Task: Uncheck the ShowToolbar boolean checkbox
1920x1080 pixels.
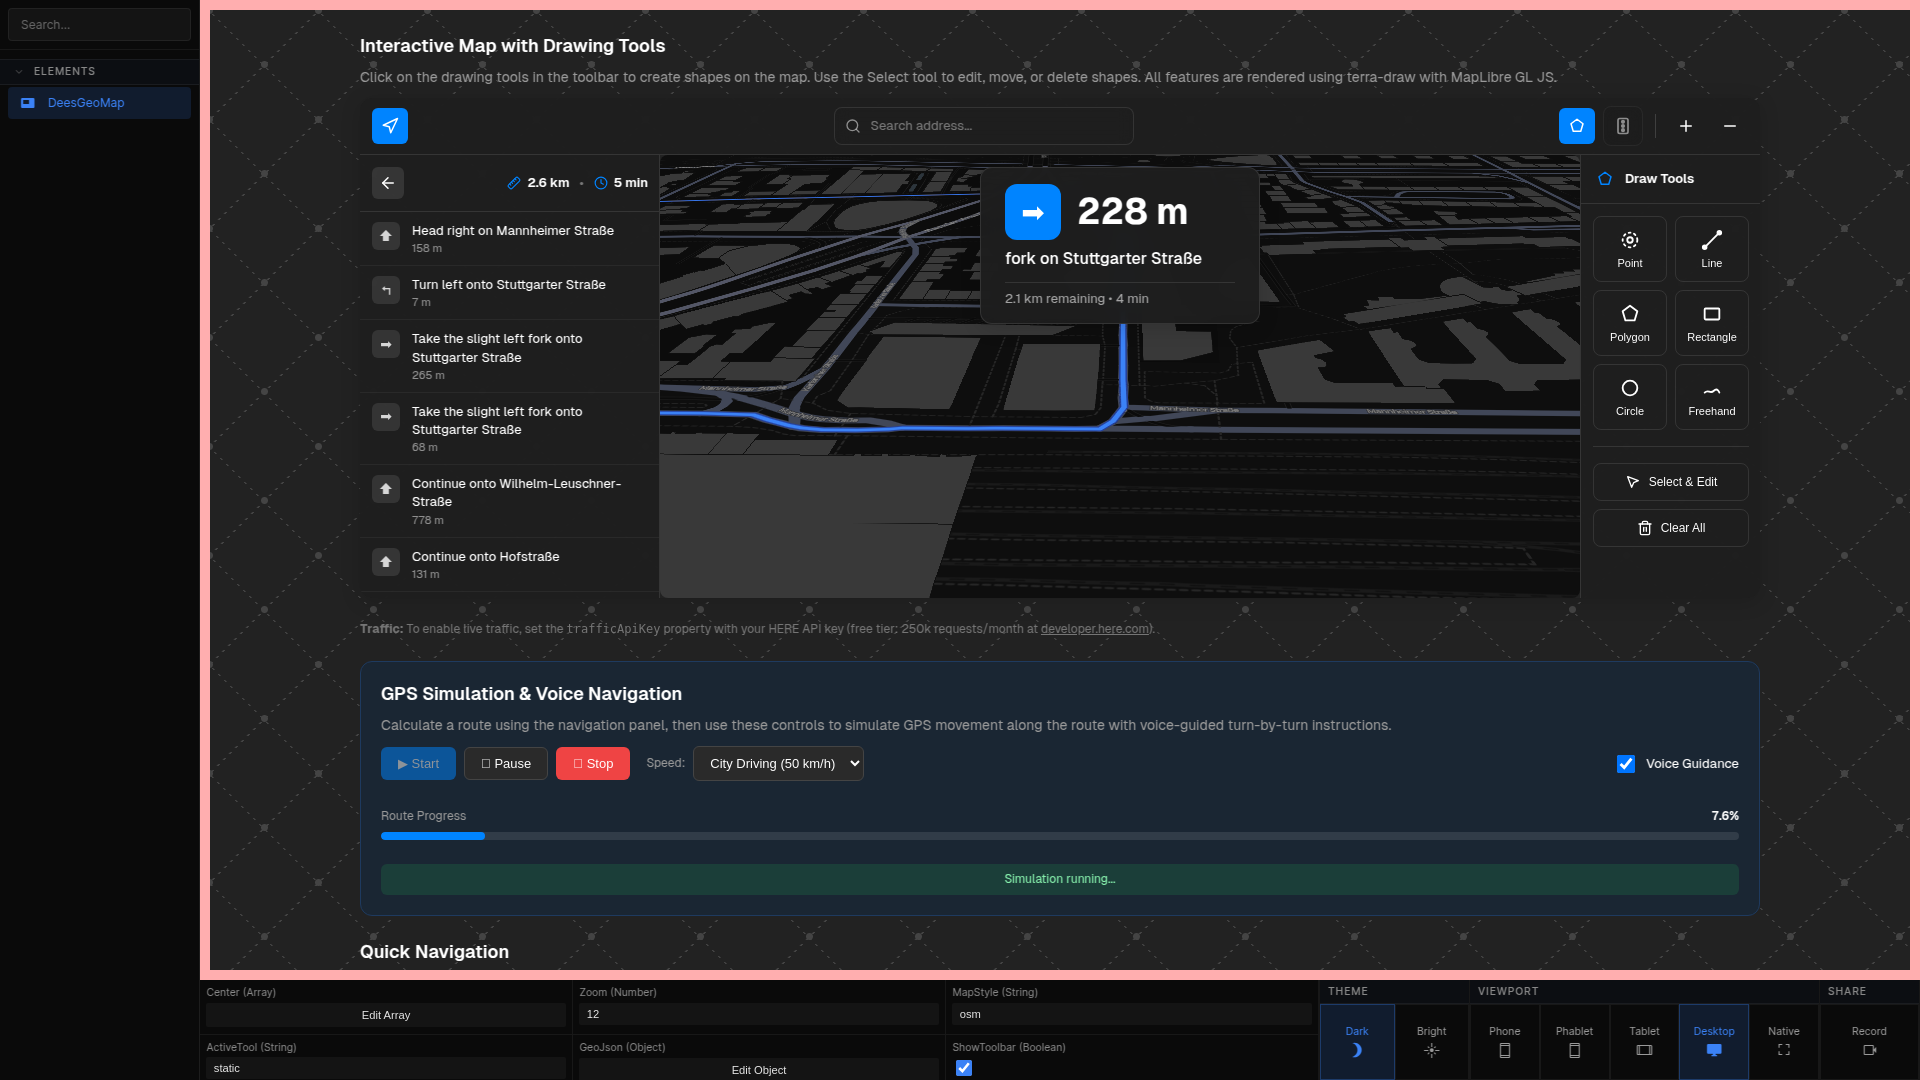Action: coord(964,1068)
